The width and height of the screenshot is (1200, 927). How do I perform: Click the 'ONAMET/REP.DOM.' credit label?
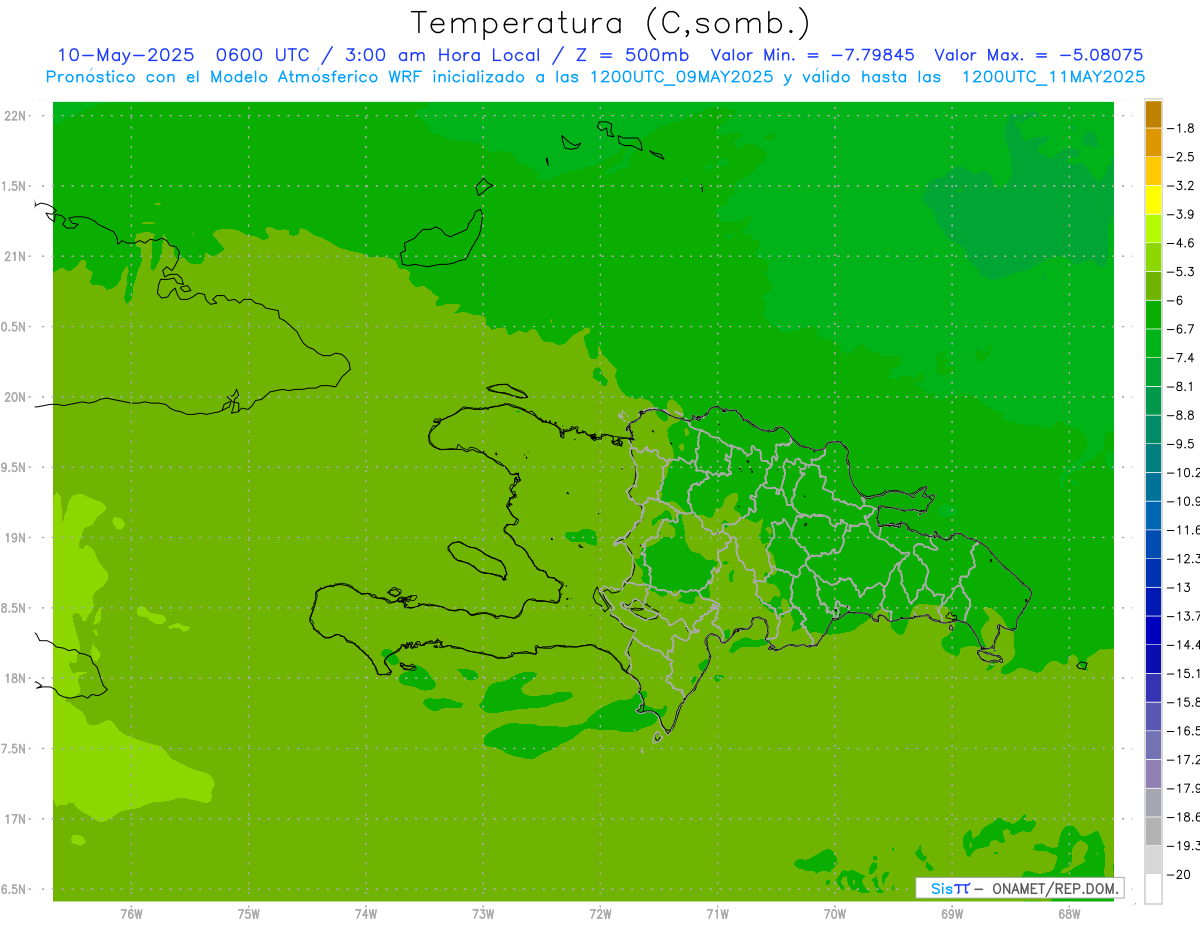click(1054, 889)
